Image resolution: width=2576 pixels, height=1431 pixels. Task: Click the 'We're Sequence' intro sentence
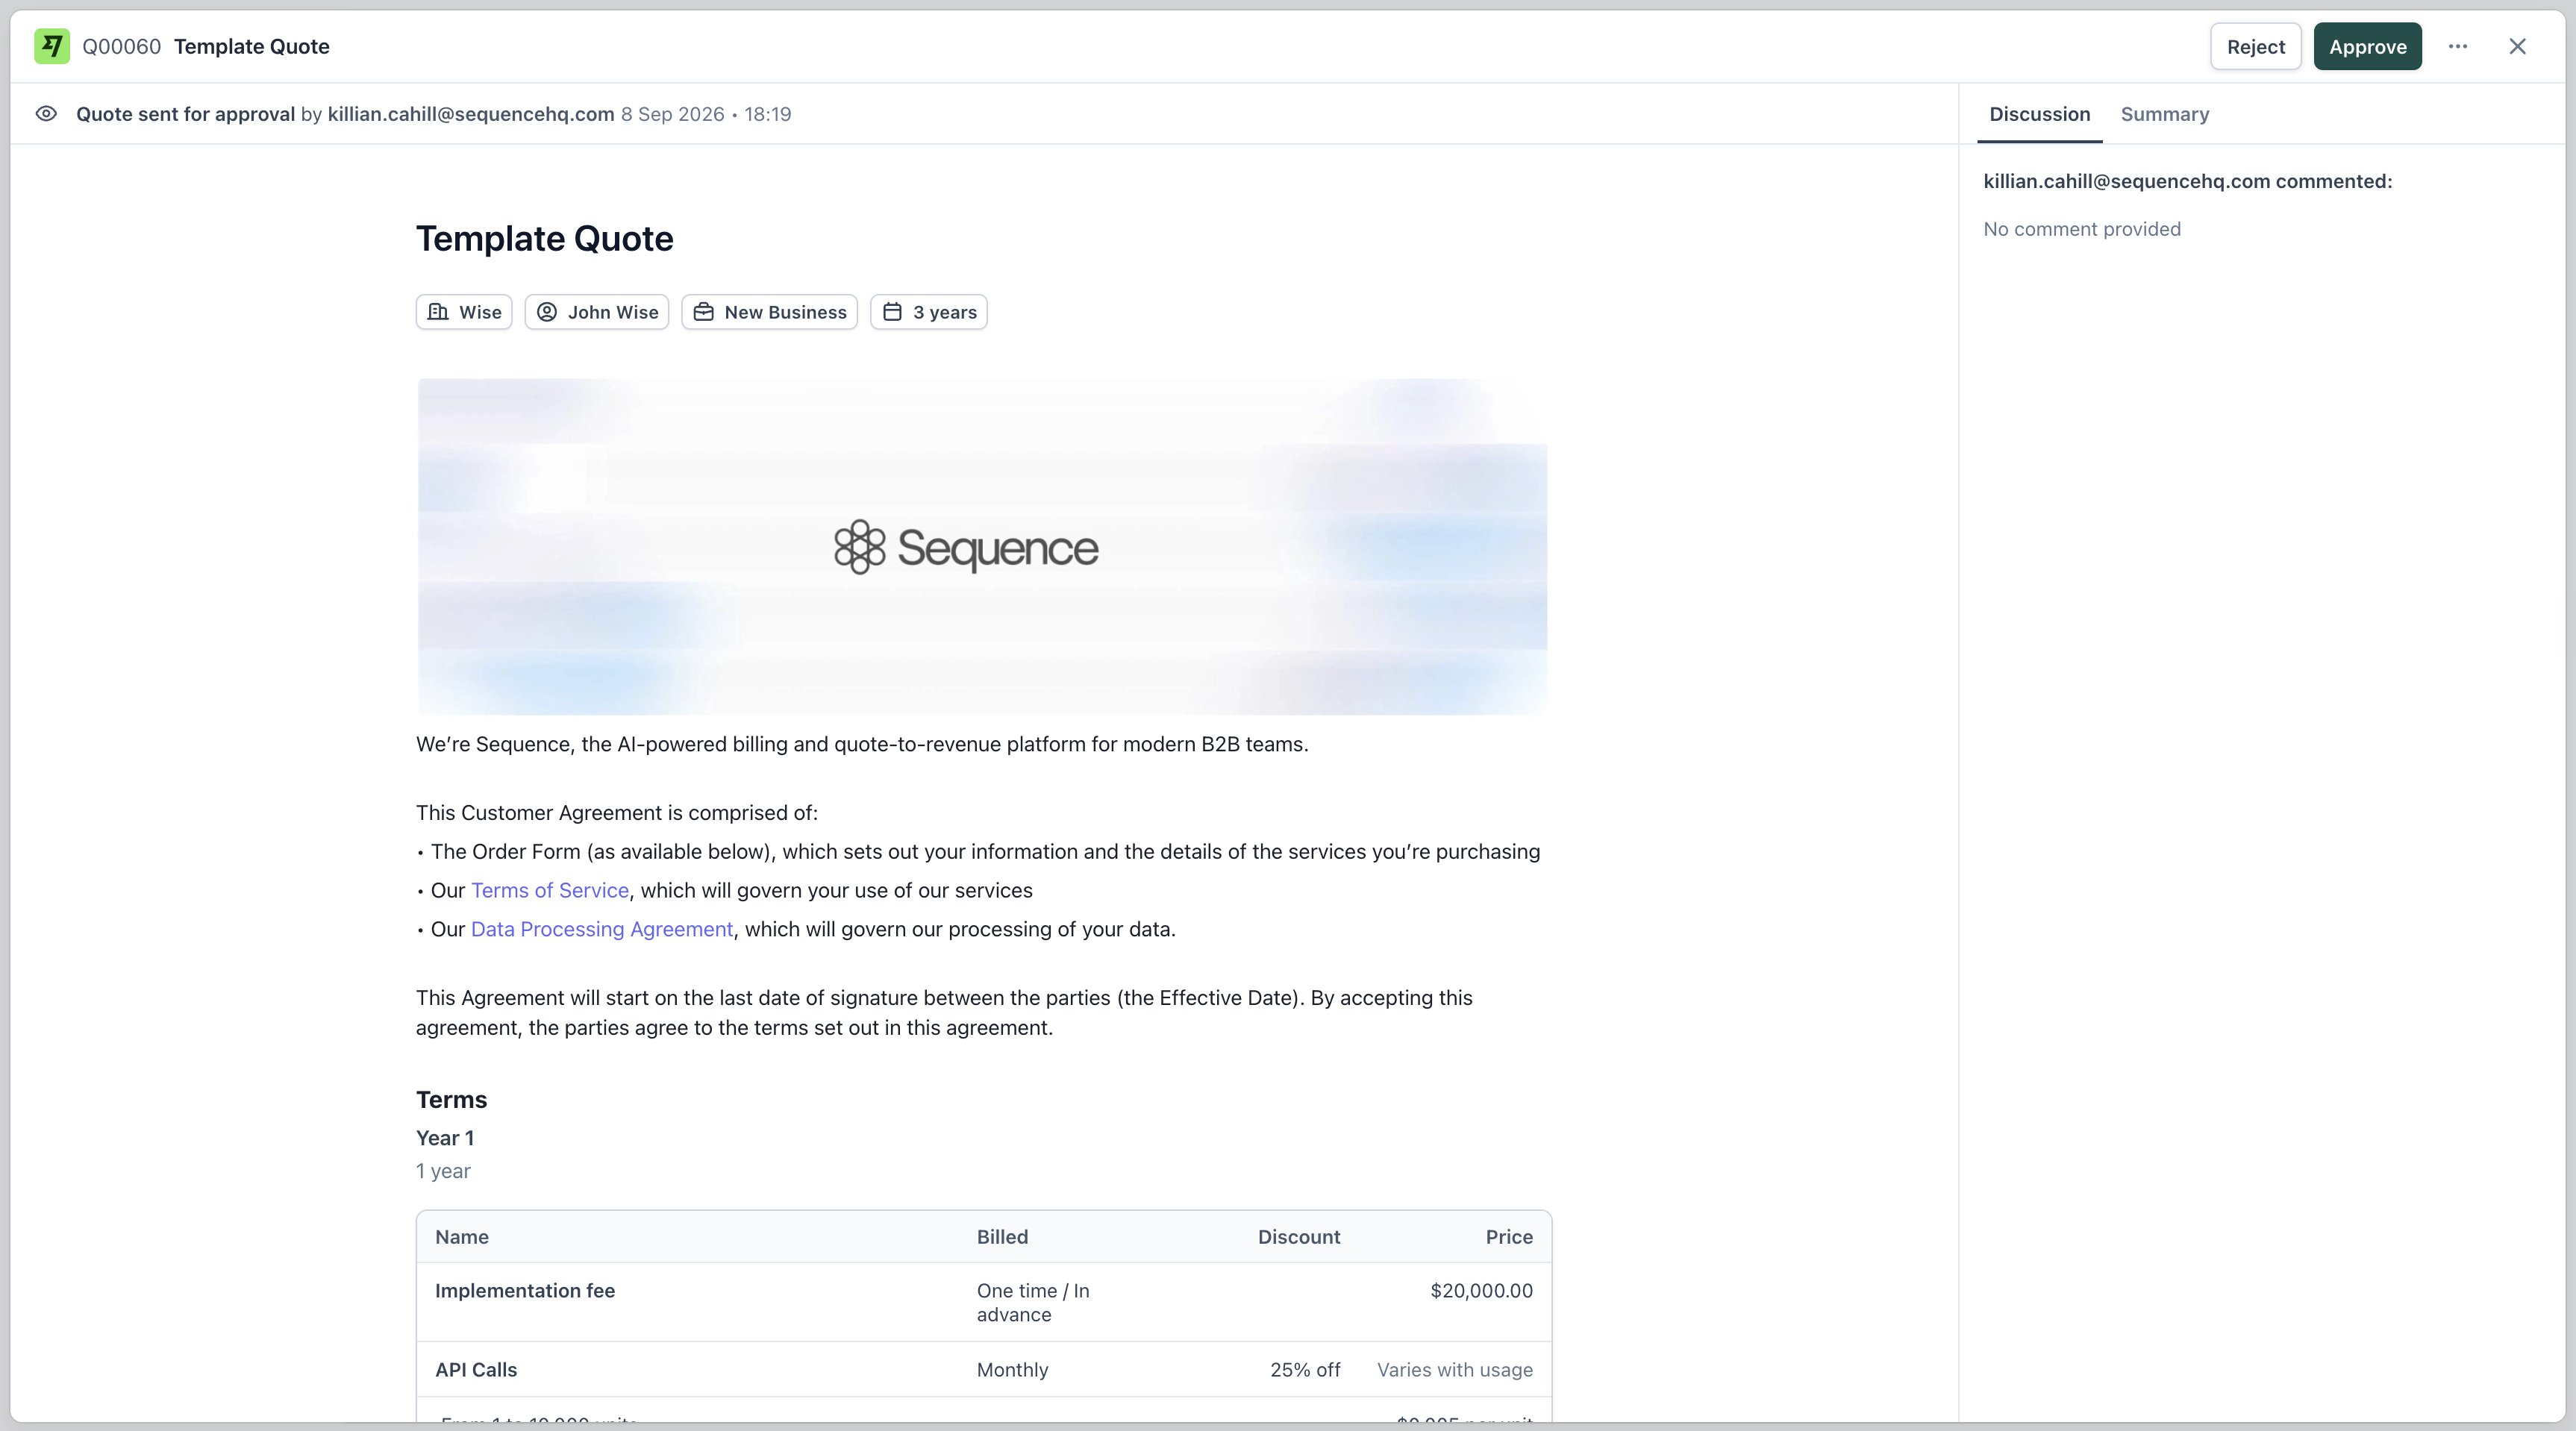coord(862,744)
